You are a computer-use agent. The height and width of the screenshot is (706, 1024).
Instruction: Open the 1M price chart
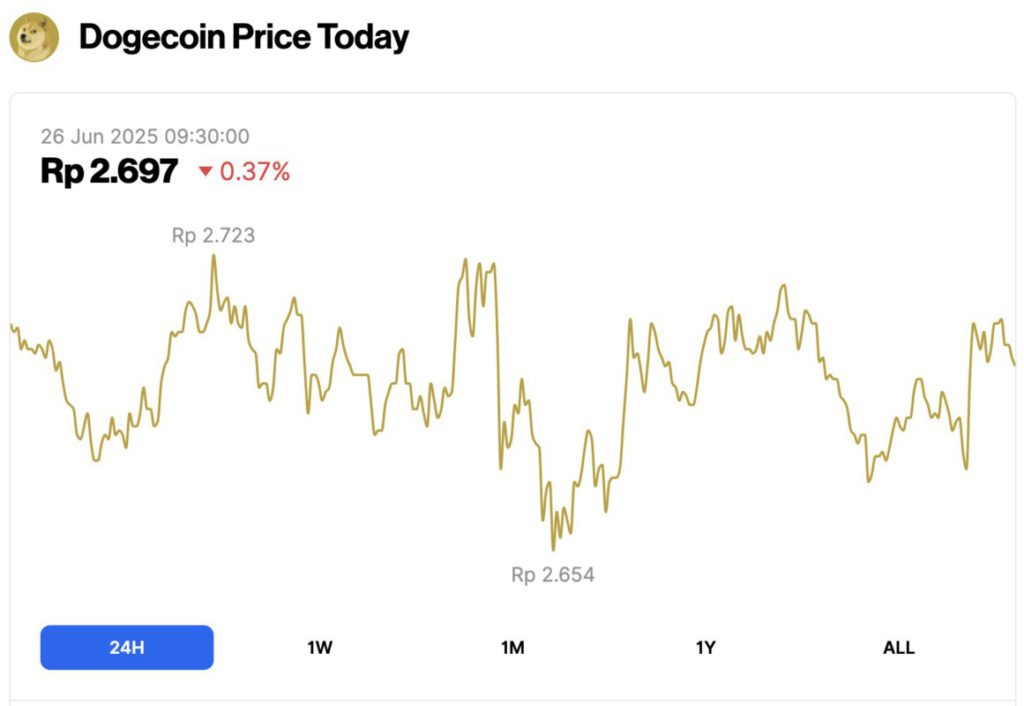[512, 647]
